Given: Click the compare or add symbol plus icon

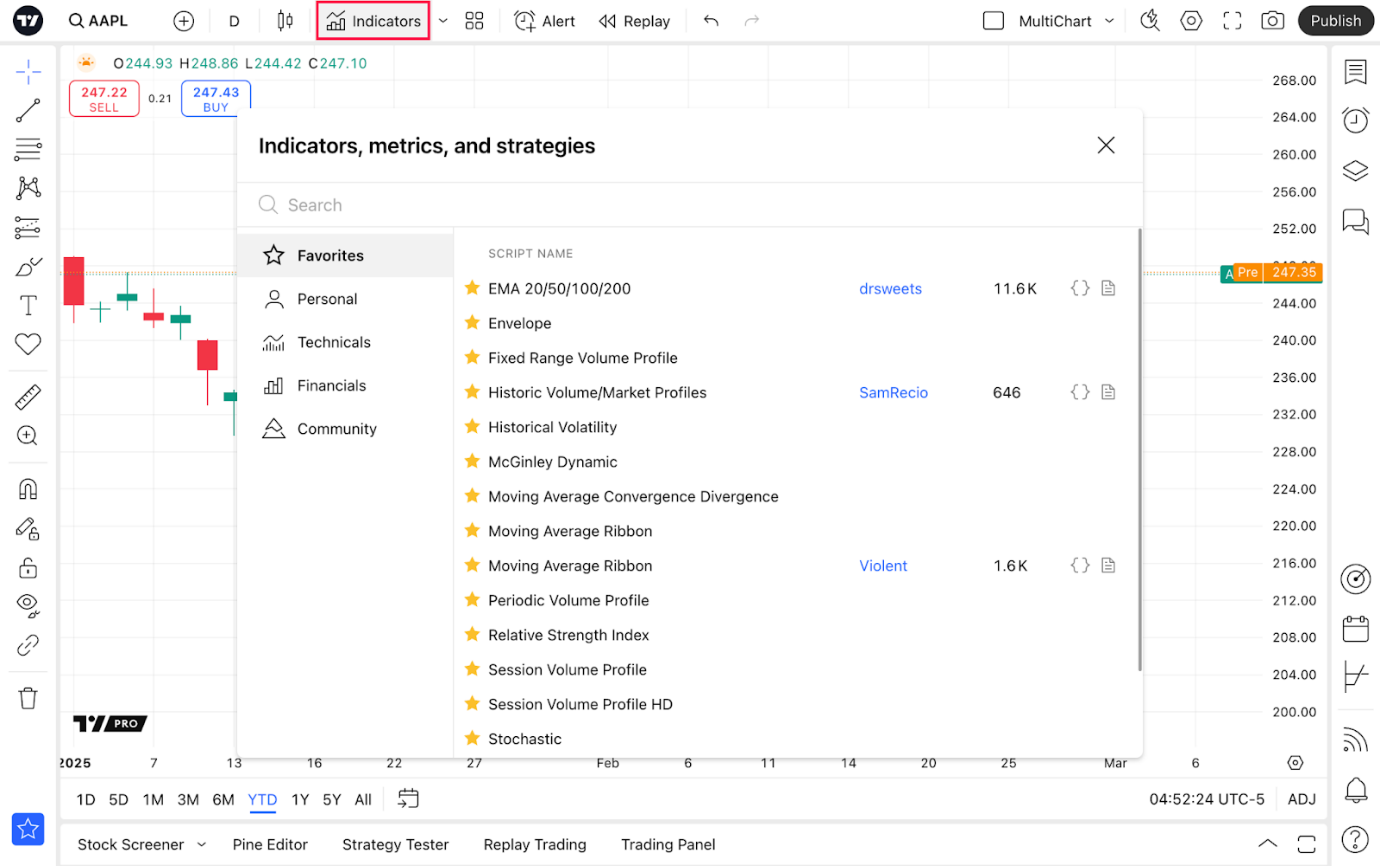Looking at the screenshot, I should point(184,21).
